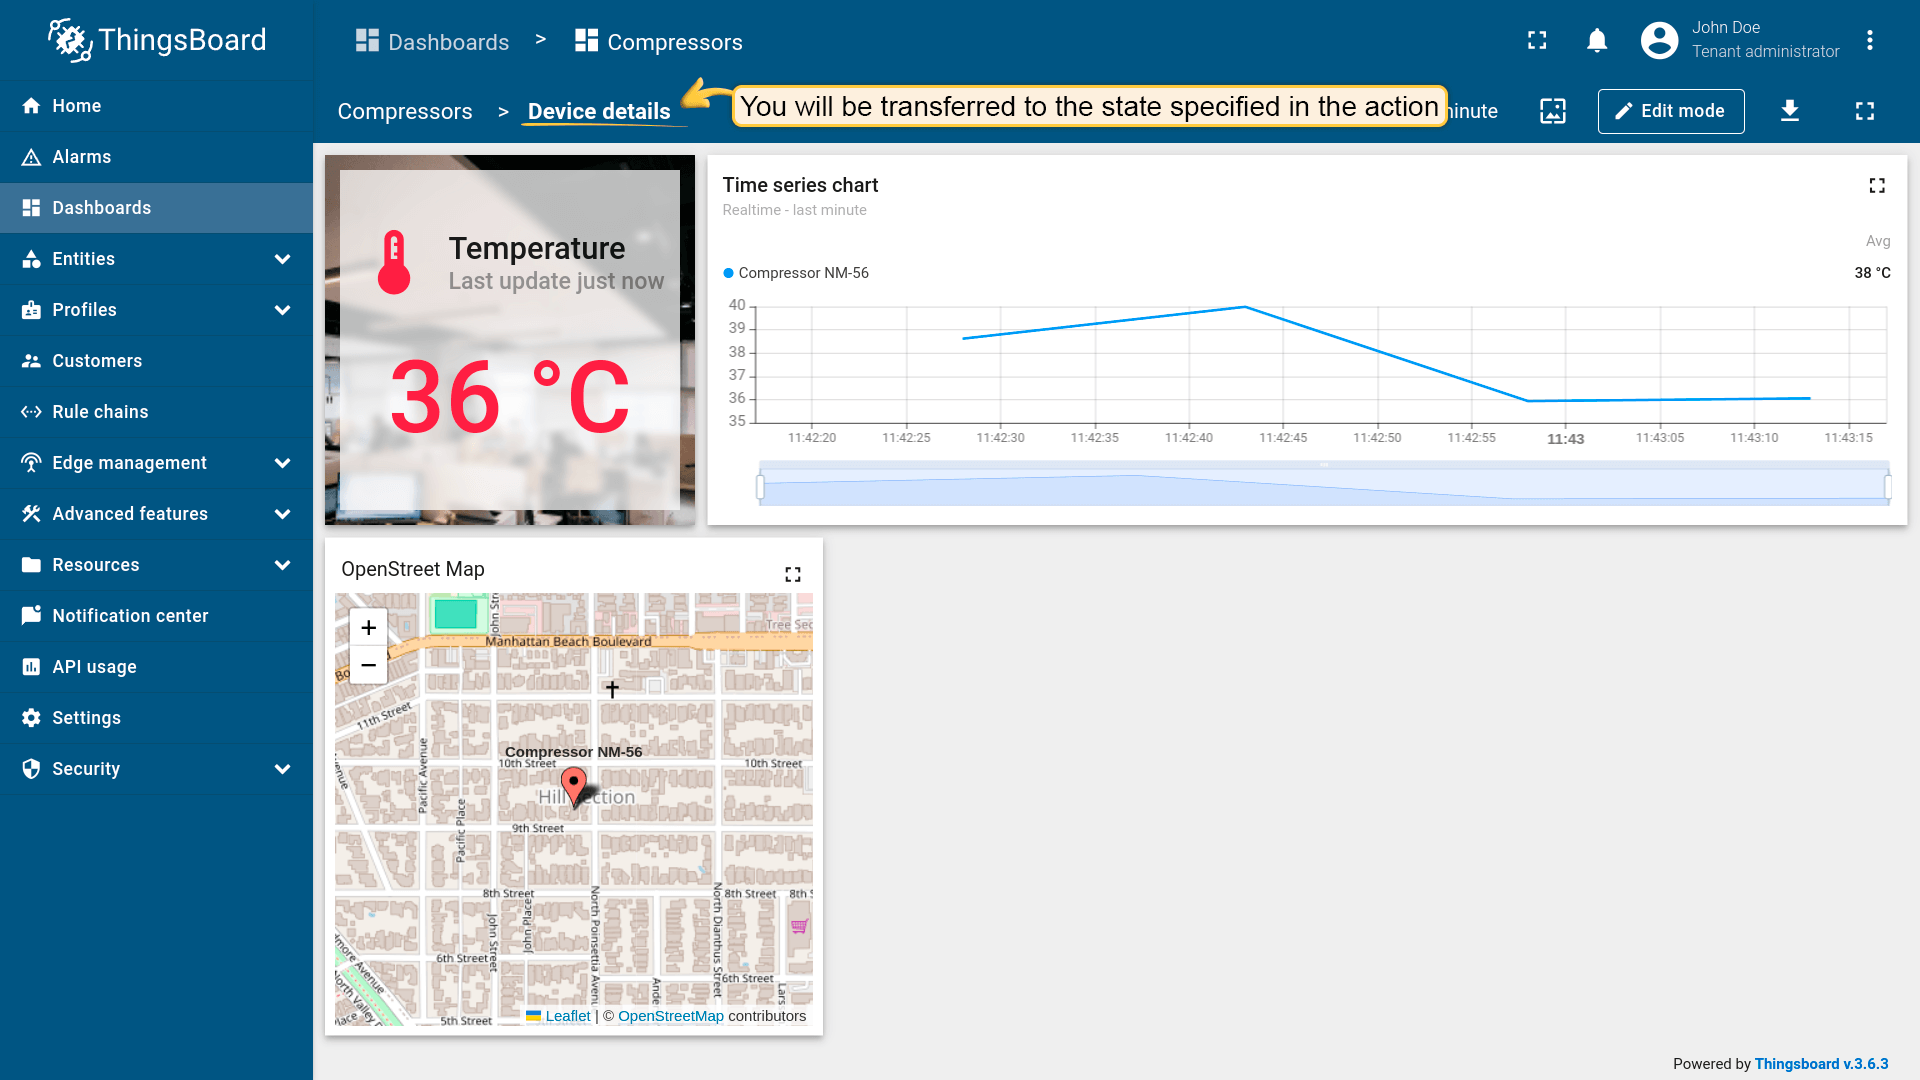
Task: Select the Compressors state breadcrumb
Action: point(405,112)
